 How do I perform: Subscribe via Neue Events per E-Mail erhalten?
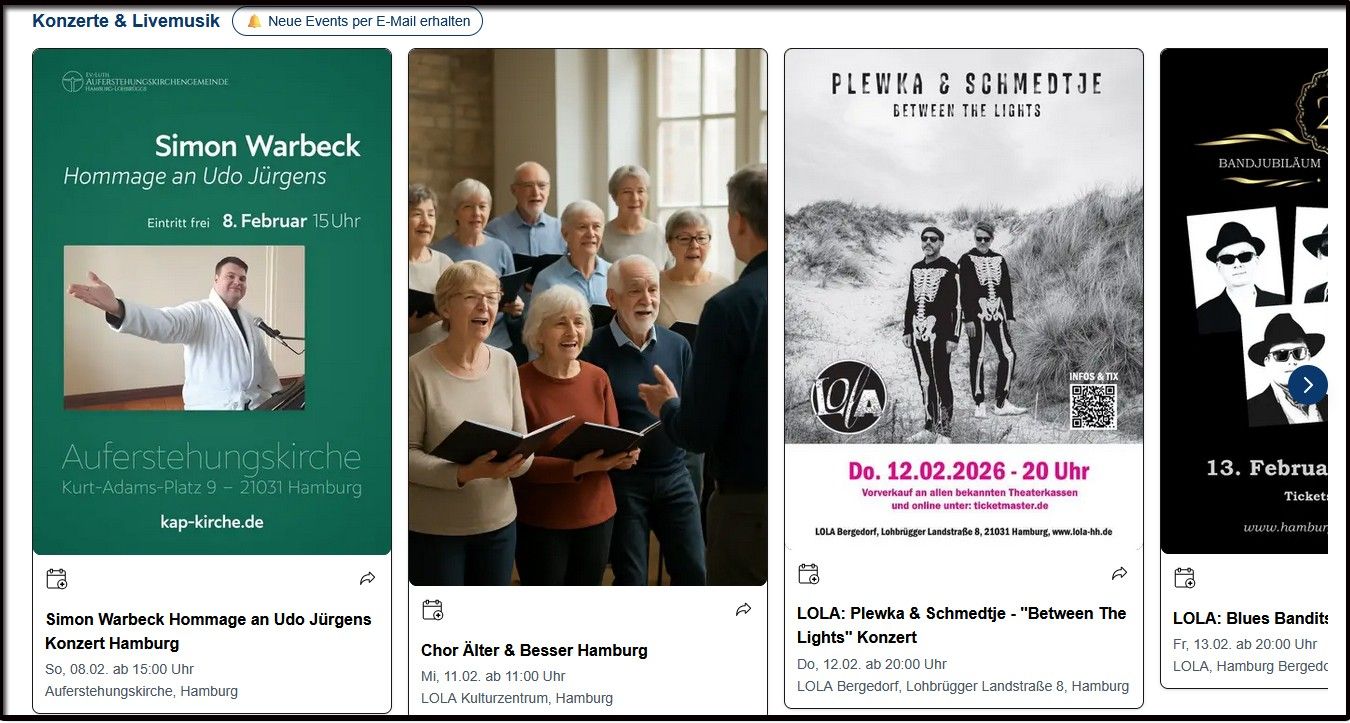point(357,21)
